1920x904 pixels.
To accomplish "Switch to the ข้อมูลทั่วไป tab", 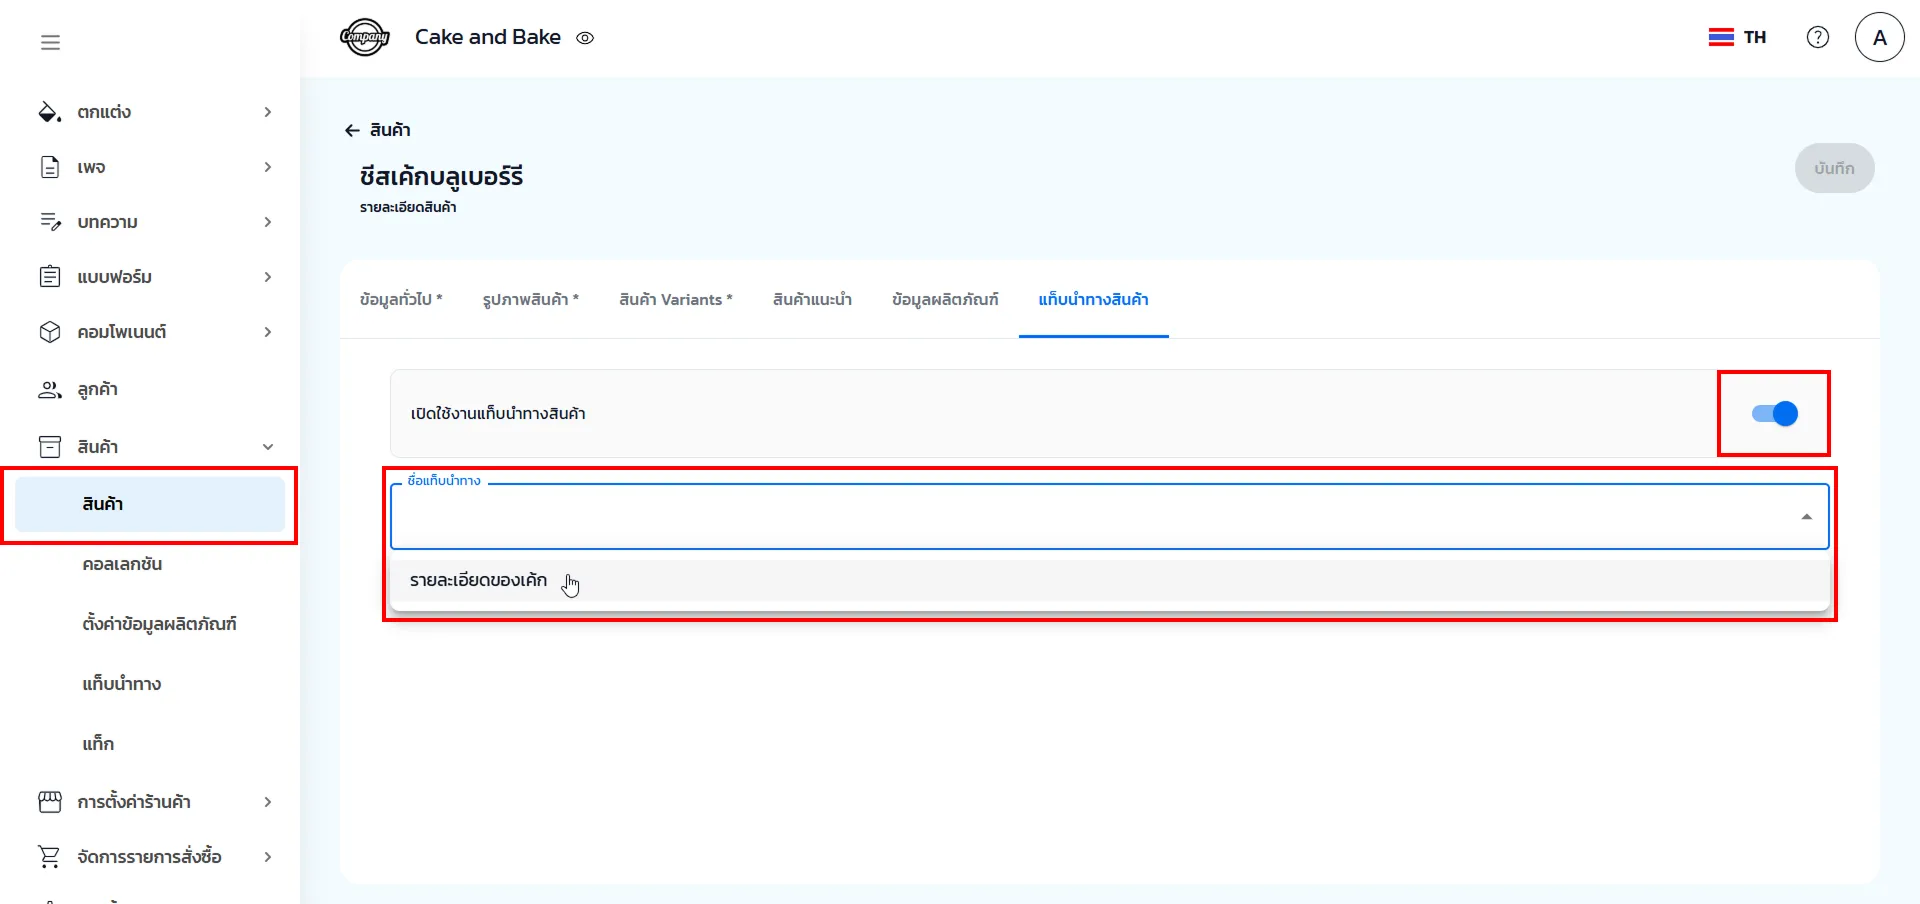I will pyautogui.click(x=400, y=300).
